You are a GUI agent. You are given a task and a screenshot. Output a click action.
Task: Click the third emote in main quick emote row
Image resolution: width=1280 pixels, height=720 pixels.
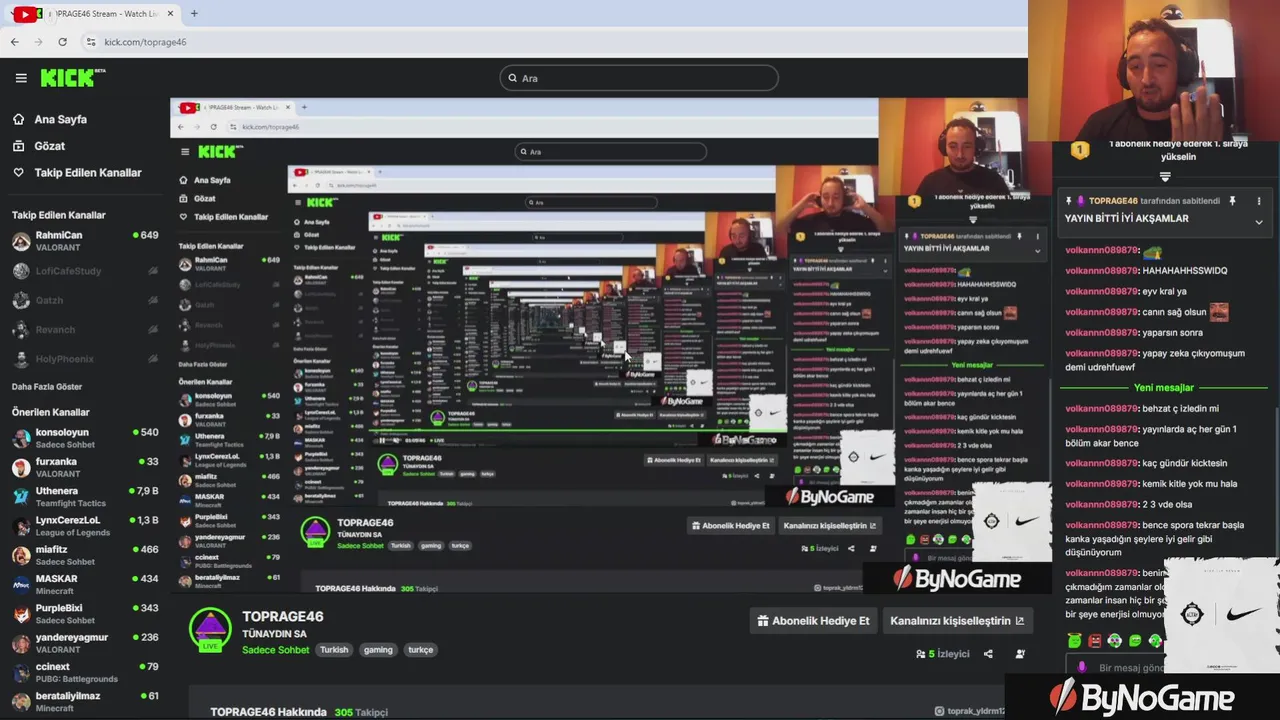pos(1114,641)
